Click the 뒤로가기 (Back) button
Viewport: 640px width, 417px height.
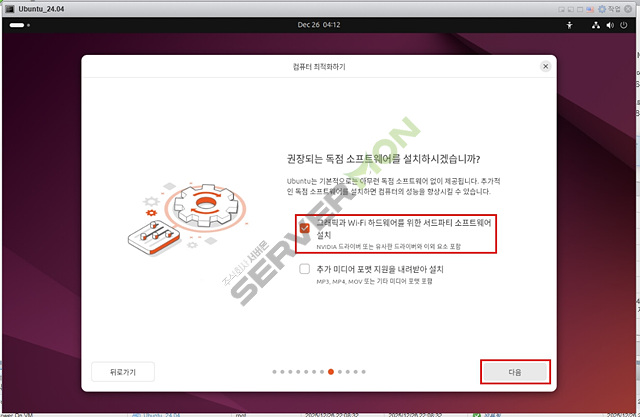point(123,372)
